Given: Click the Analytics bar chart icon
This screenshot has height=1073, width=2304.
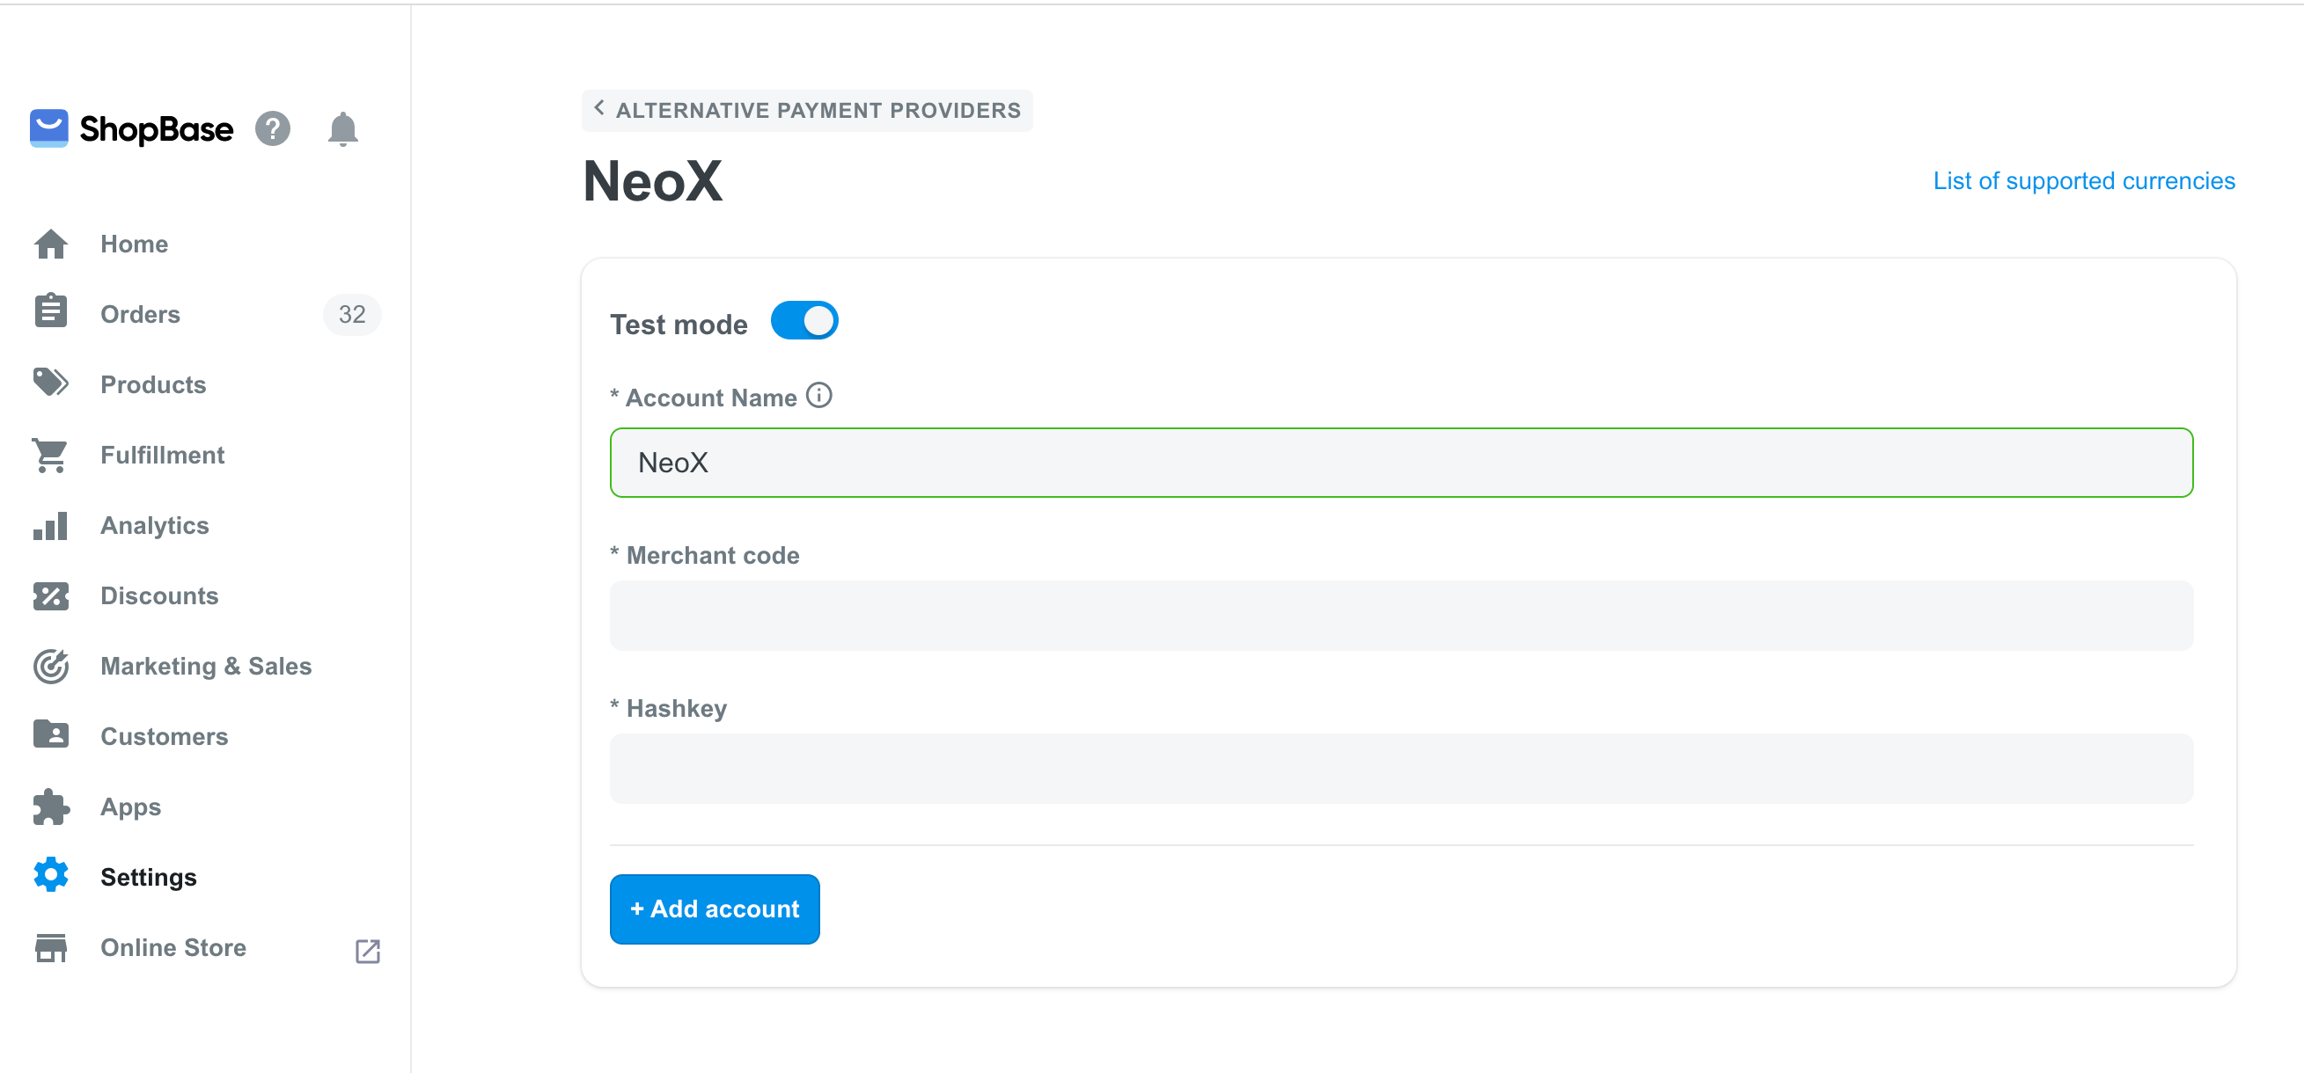Looking at the screenshot, I should click(51, 526).
